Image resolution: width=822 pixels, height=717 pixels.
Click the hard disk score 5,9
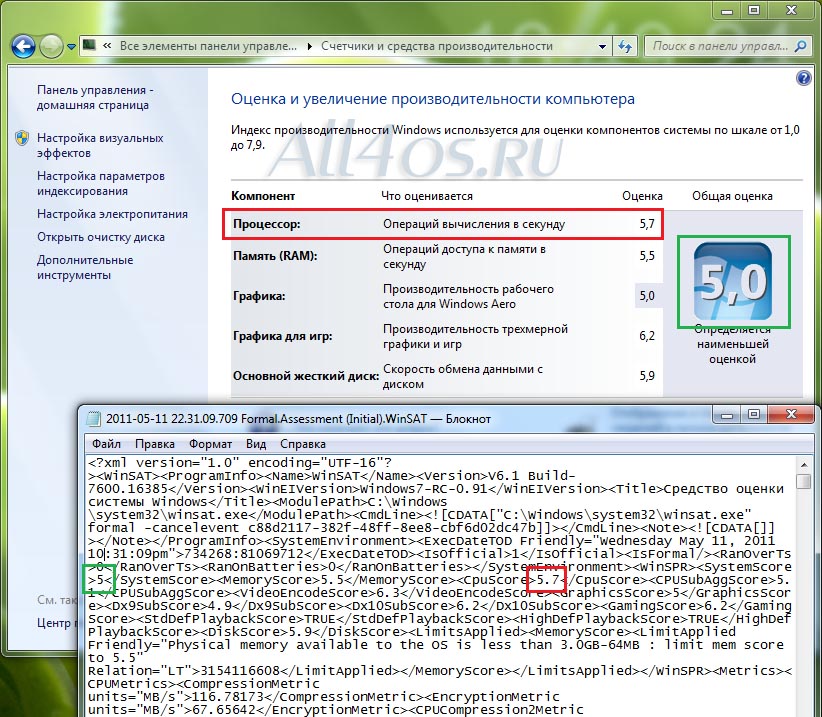(647, 376)
